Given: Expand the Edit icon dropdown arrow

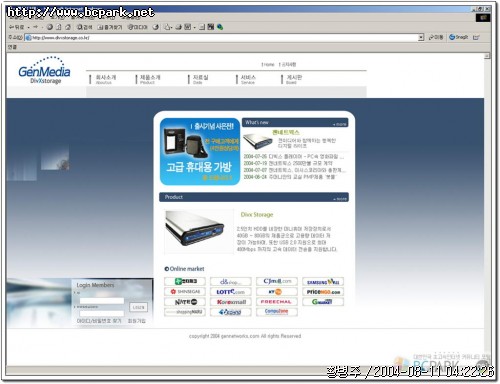Looking at the screenshot, I should coord(194,27).
